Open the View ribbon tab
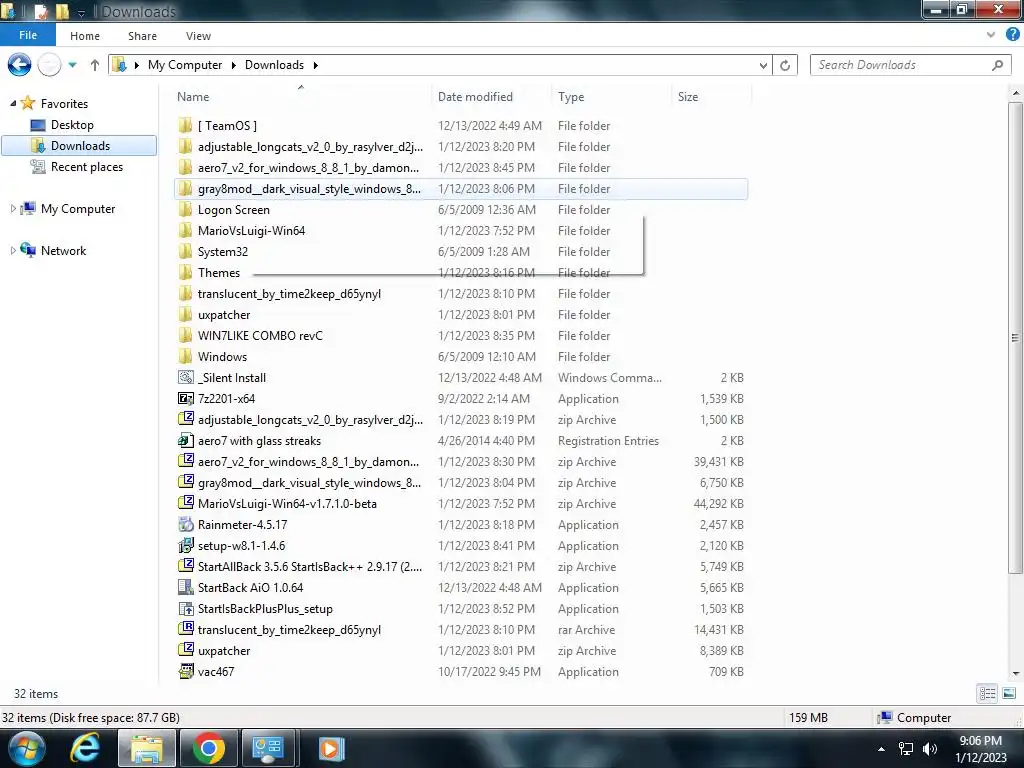 [199, 36]
